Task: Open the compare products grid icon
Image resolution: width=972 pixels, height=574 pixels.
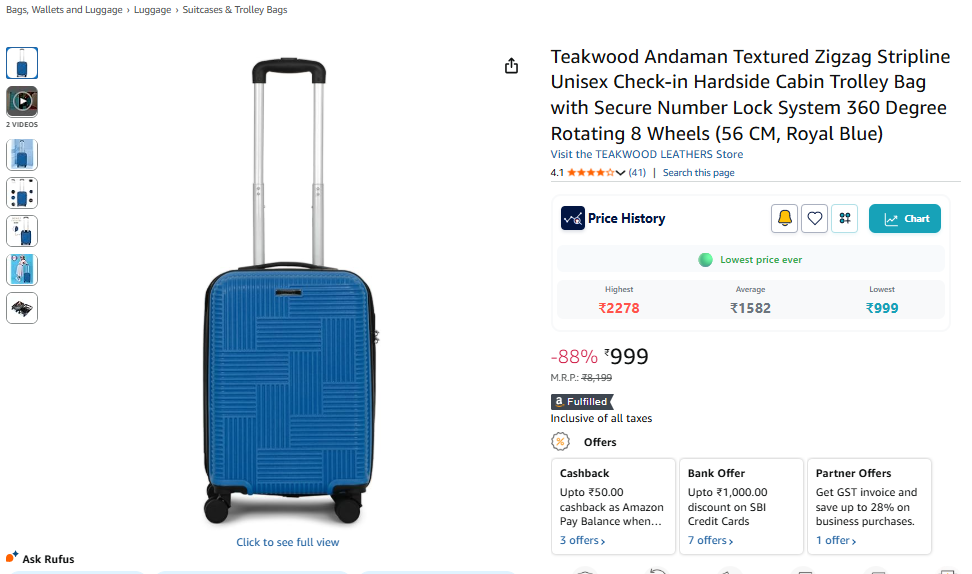Action: click(x=844, y=218)
